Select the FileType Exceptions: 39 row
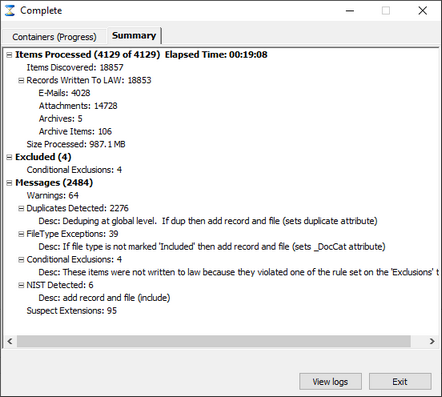Viewport: 442px width, 397px height. [x=72, y=234]
